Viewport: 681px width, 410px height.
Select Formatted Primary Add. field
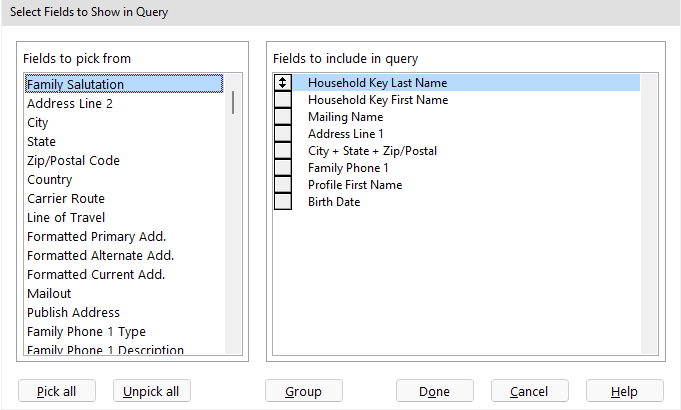[96, 237]
